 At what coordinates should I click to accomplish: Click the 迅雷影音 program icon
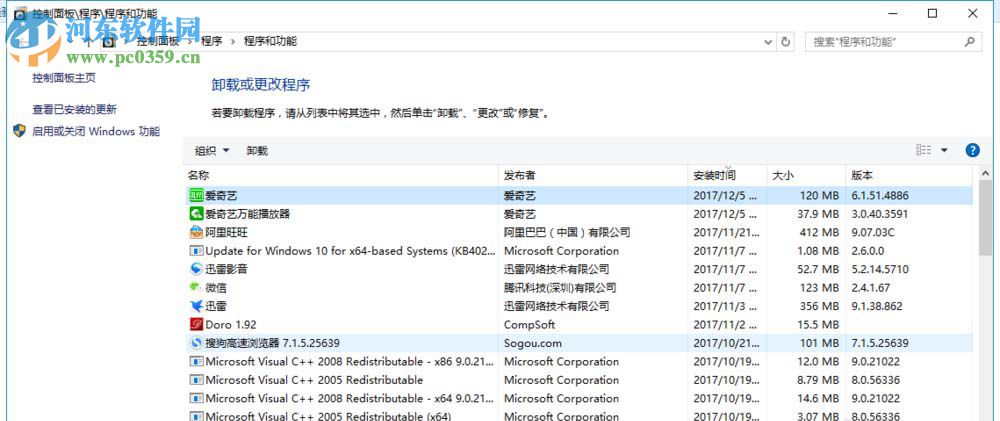(x=196, y=269)
